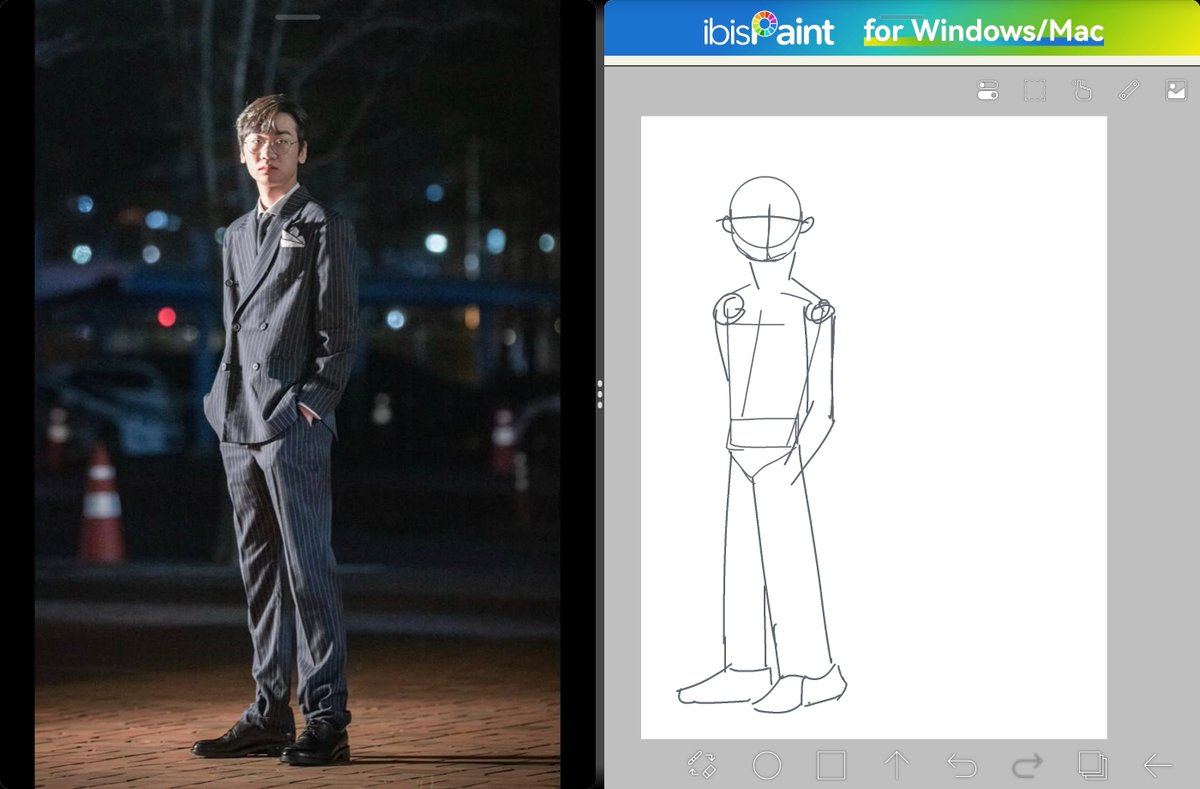Switch brush and eraser with bottom-left icon

(702, 766)
